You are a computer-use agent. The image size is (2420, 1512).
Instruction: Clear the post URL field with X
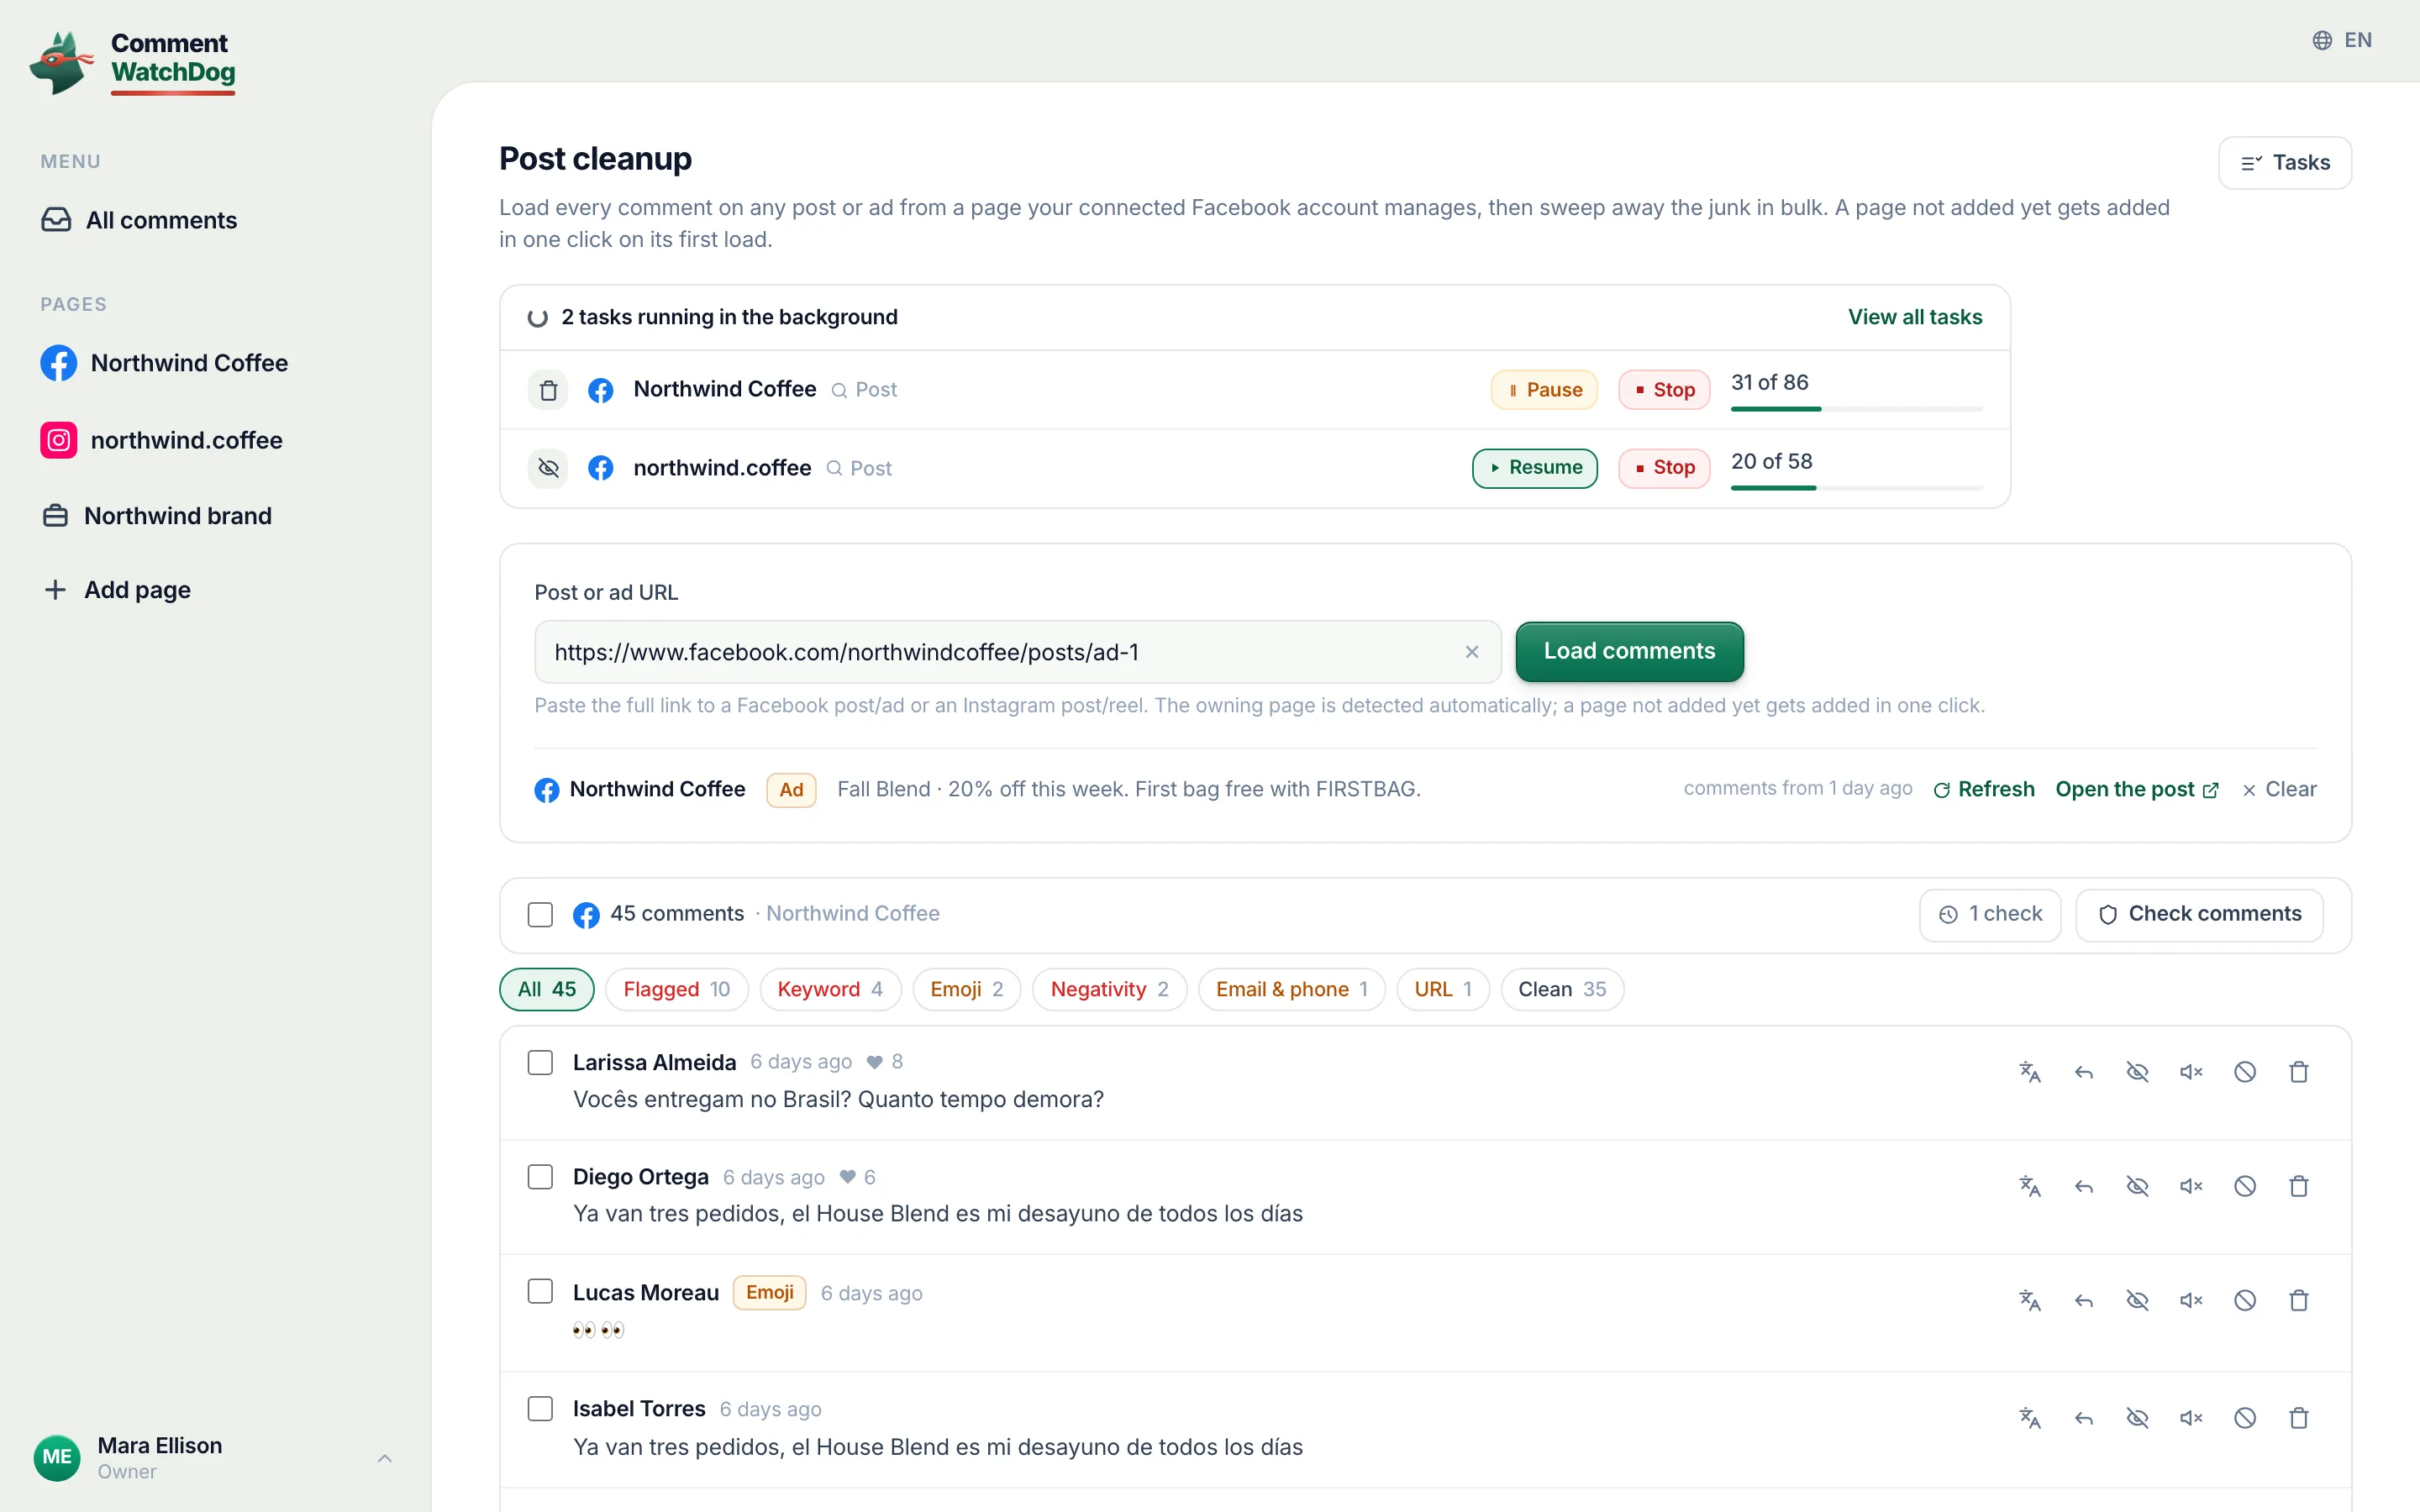click(1472, 652)
